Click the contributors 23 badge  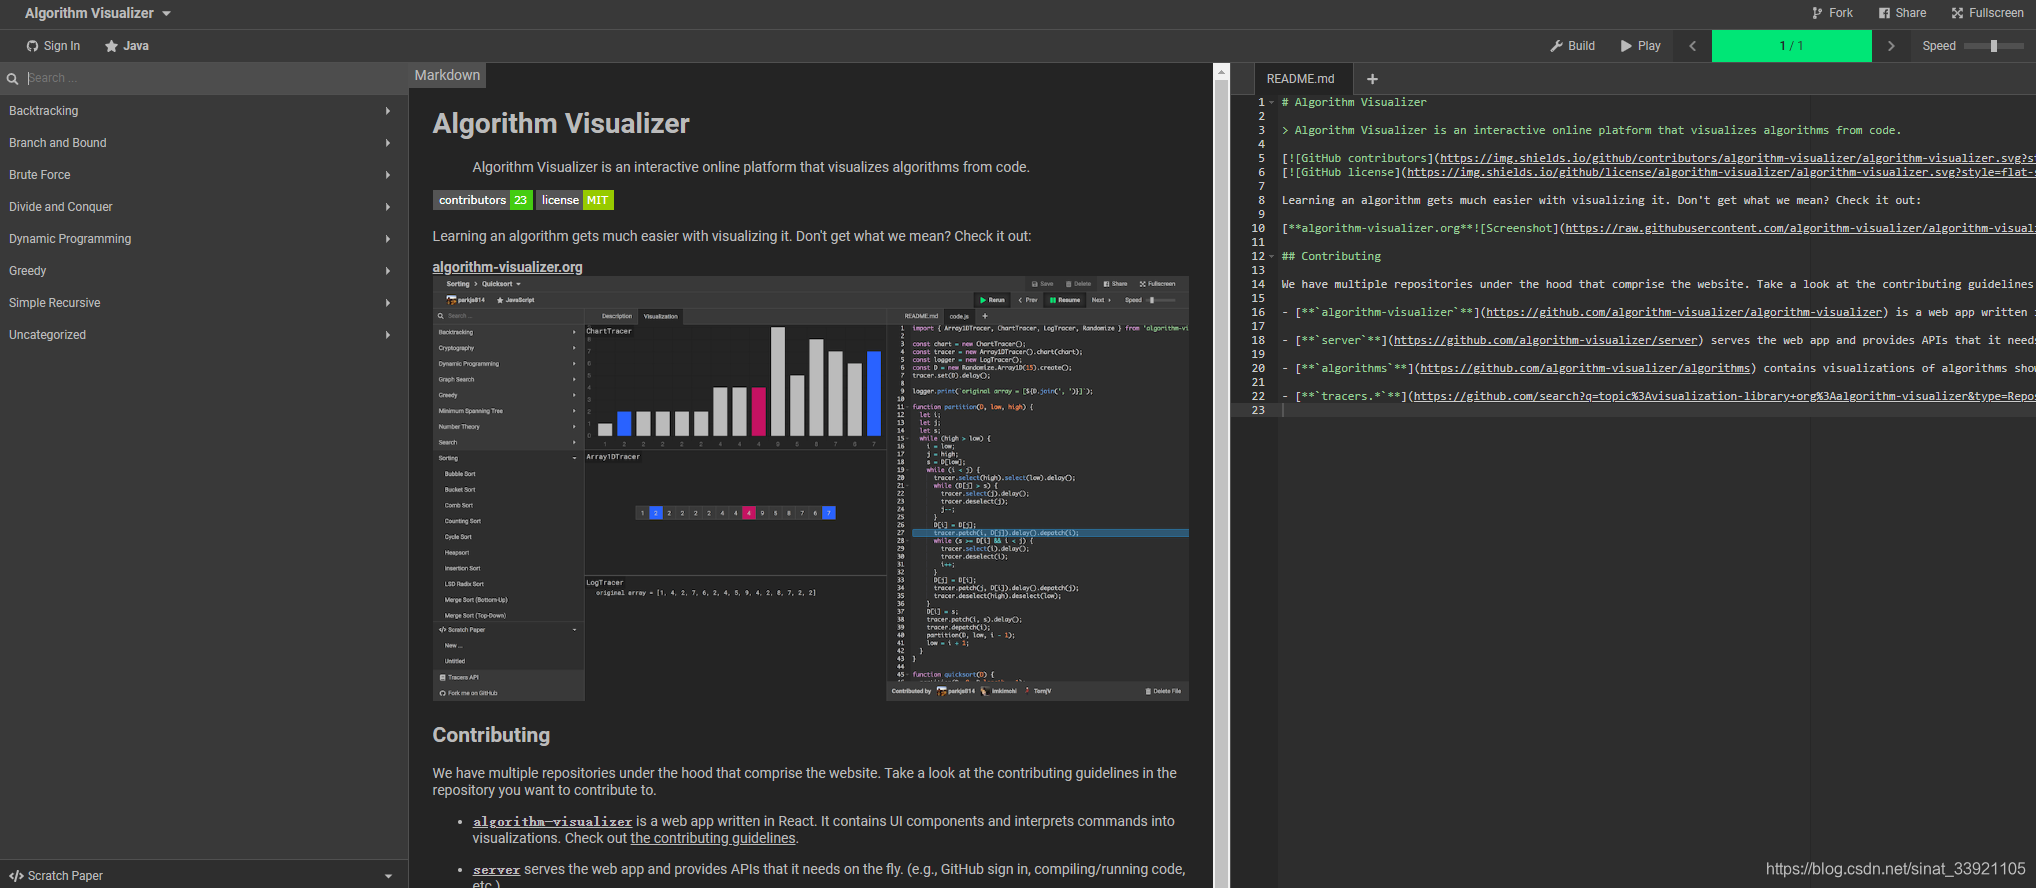pos(483,200)
